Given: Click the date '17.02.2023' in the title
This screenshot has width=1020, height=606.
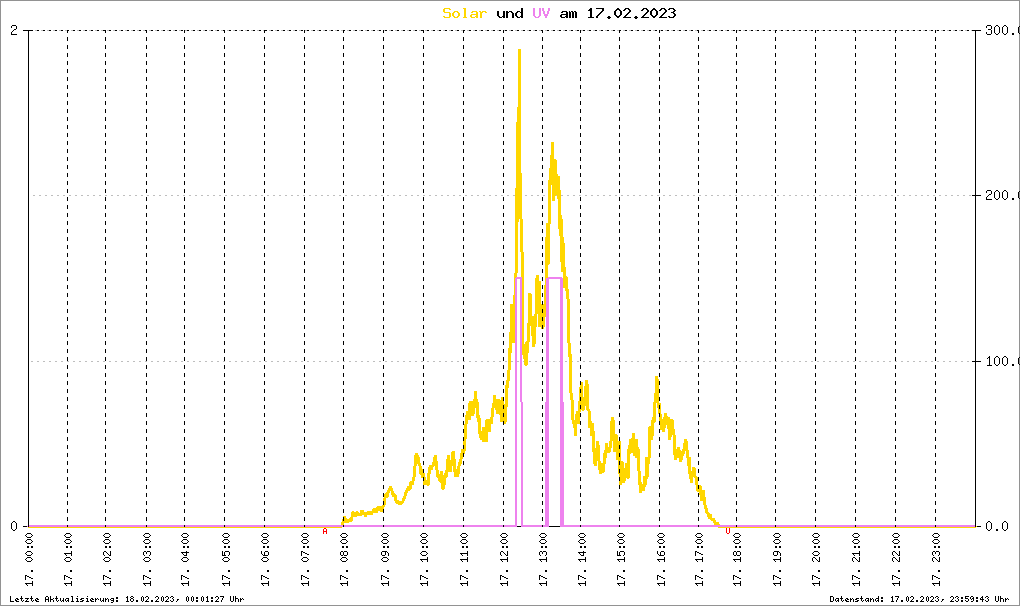Looking at the screenshot, I should [631, 13].
